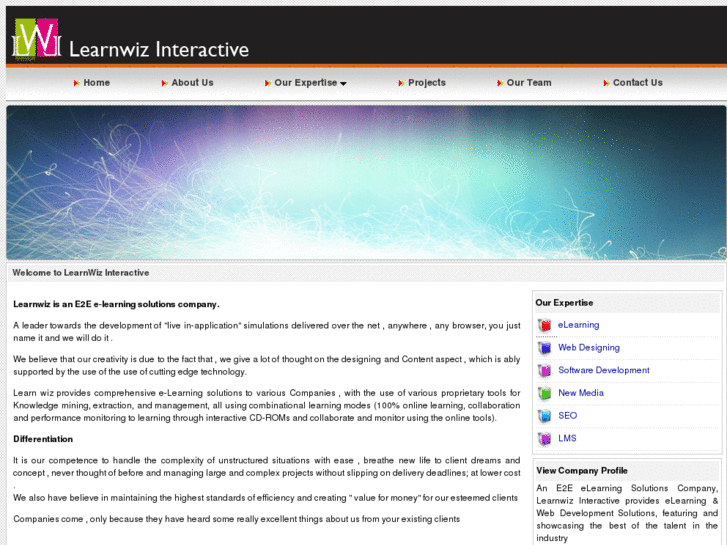The width and height of the screenshot is (727, 545).
Task: Follow the Software Development link
Action: point(604,370)
